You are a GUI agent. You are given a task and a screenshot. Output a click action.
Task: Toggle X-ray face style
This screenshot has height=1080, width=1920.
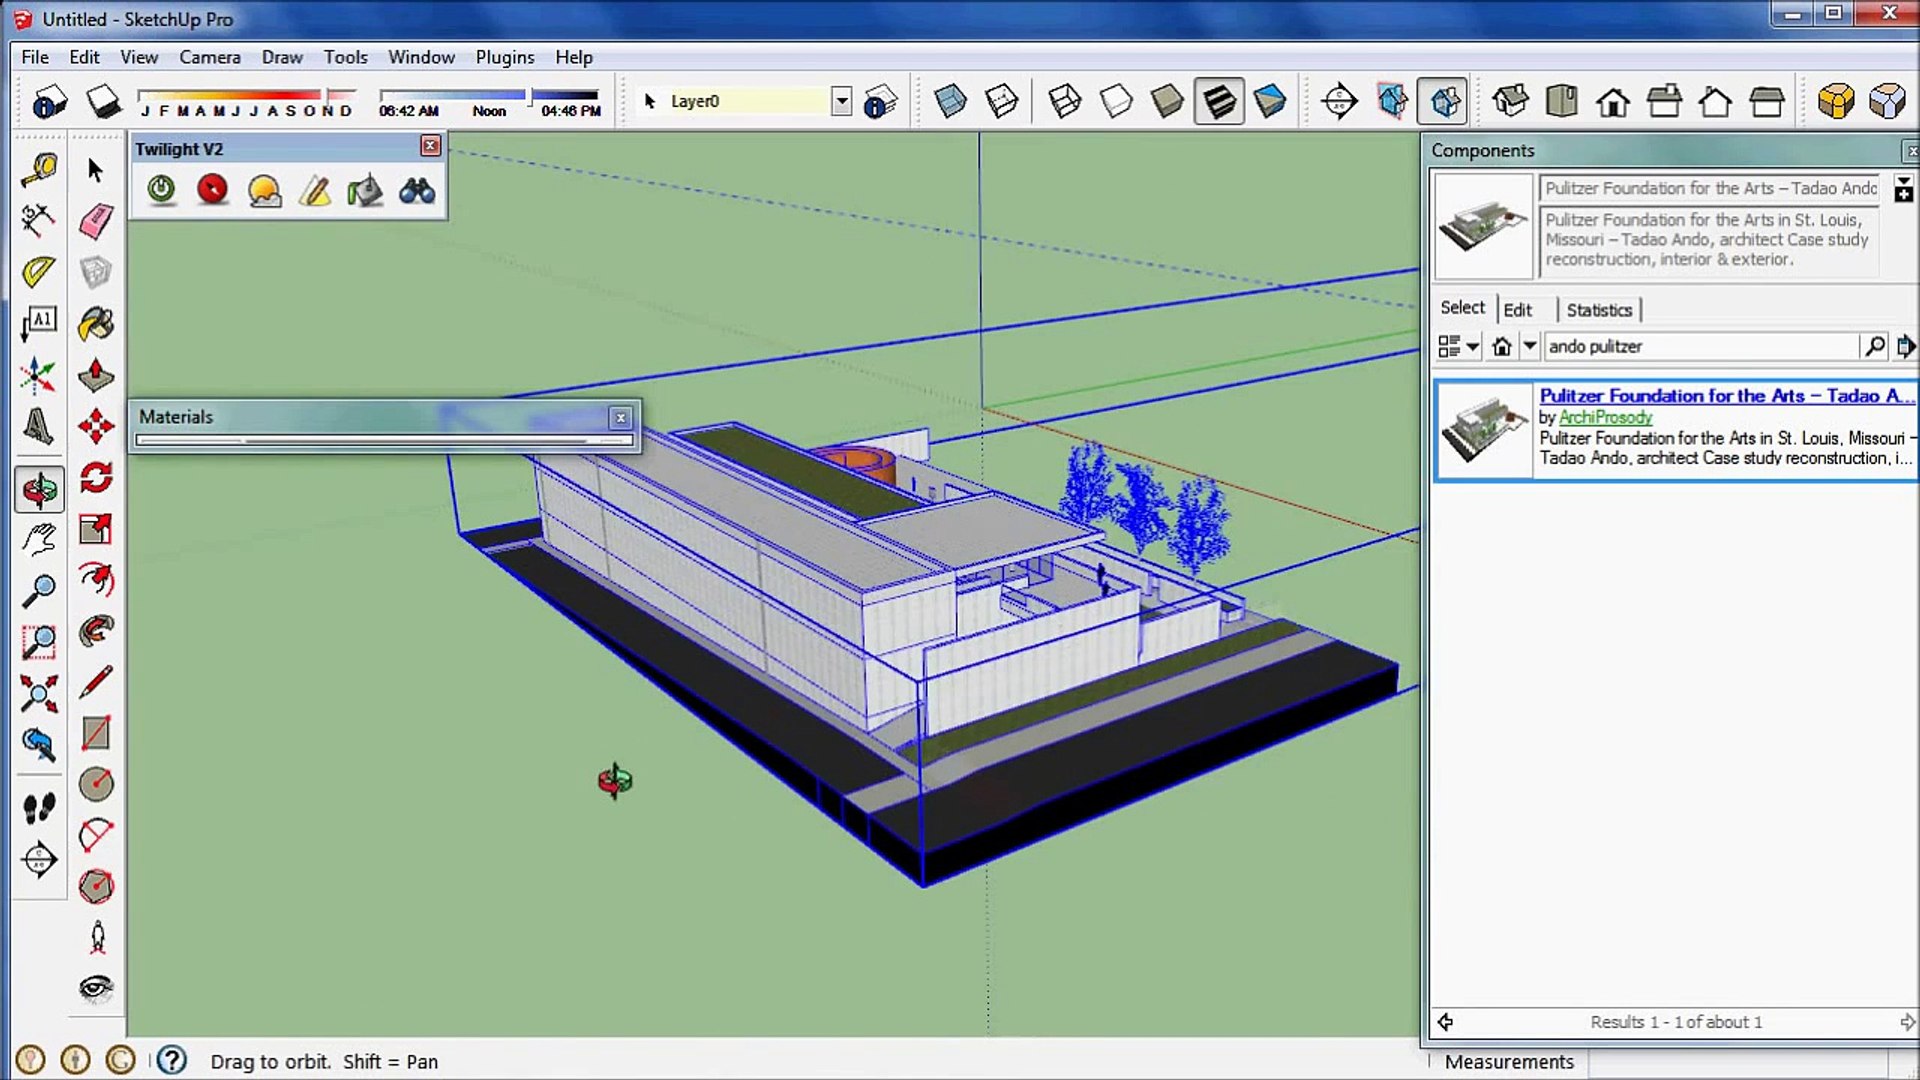pos(950,101)
